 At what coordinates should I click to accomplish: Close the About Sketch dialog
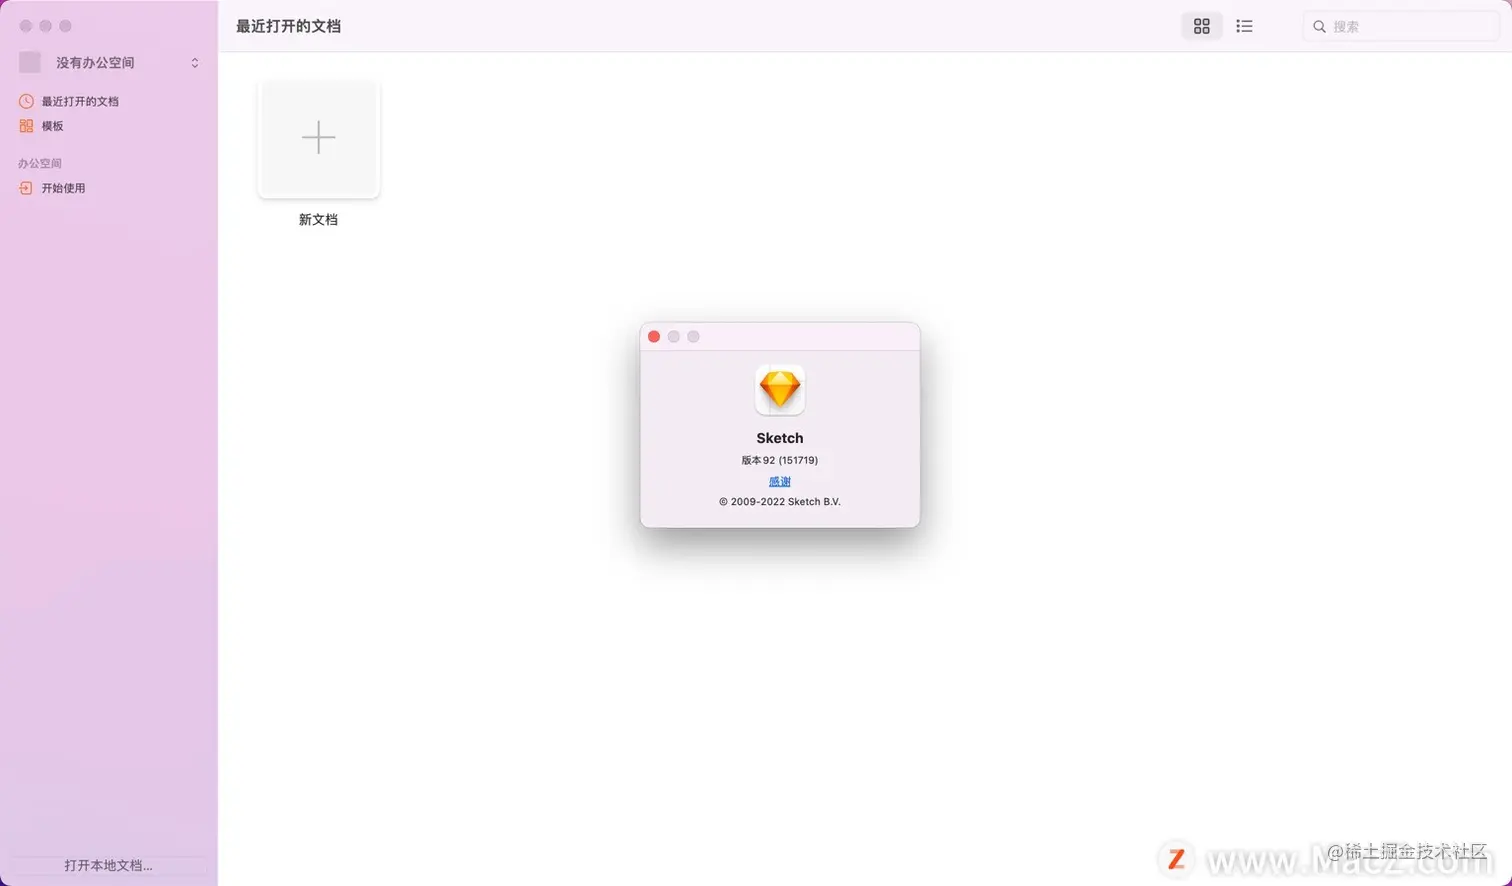tap(654, 337)
